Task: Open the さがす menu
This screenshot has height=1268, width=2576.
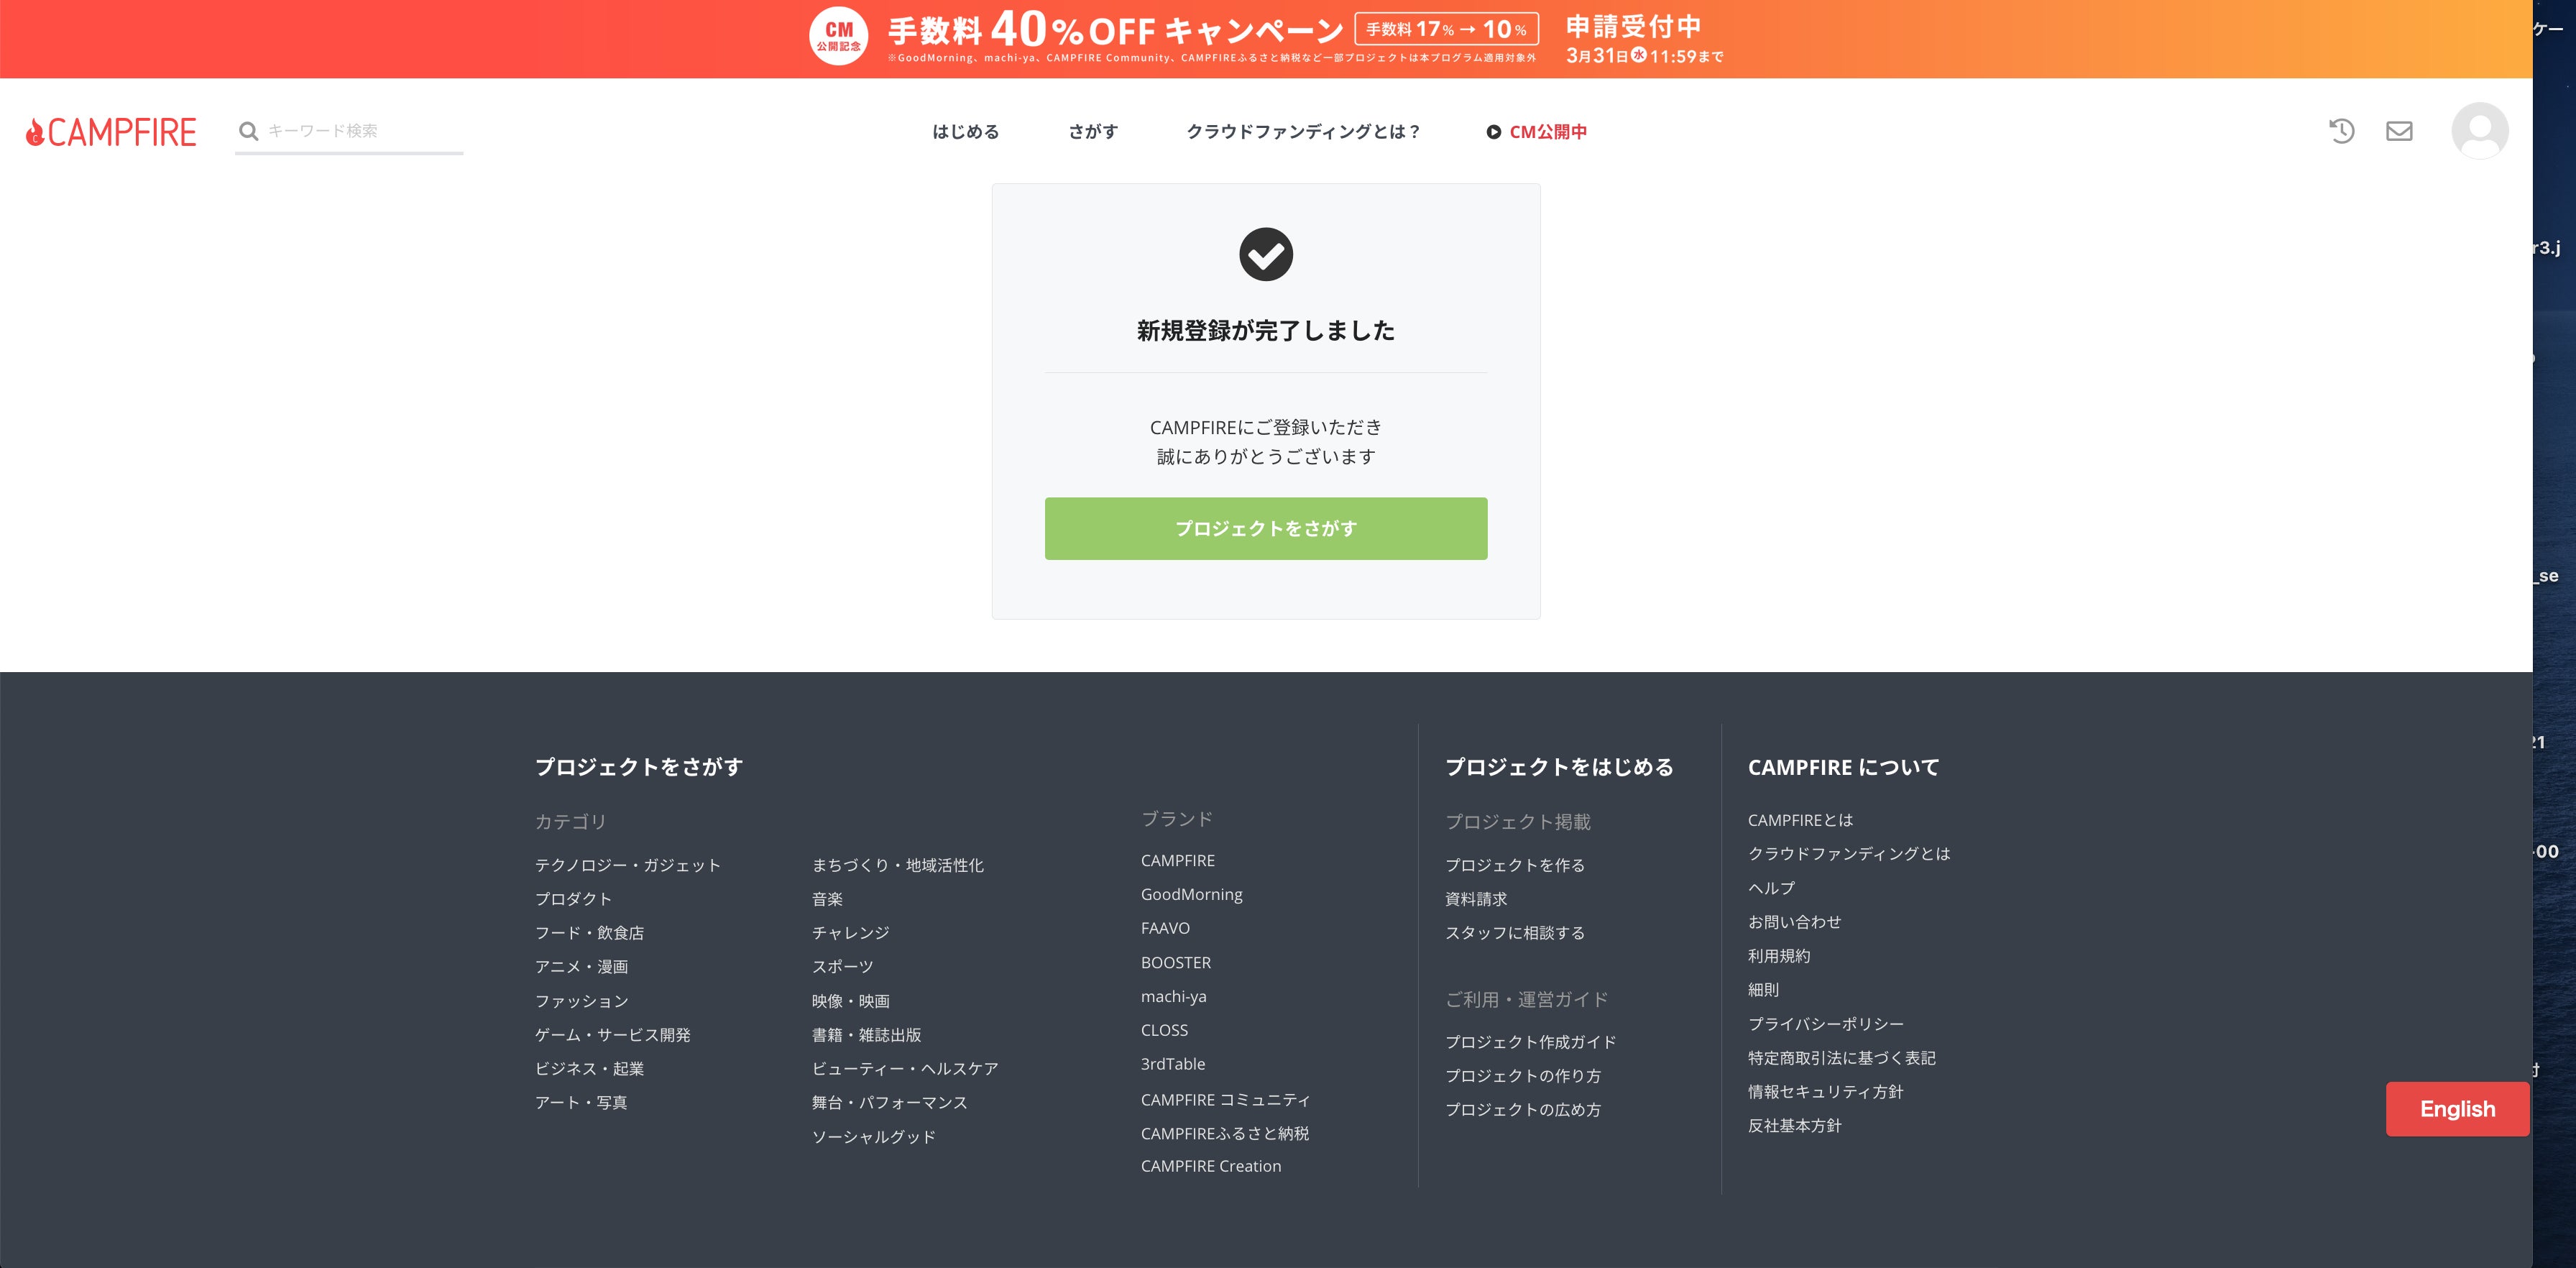Action: pyautogui.click(x=1093, y=132)
